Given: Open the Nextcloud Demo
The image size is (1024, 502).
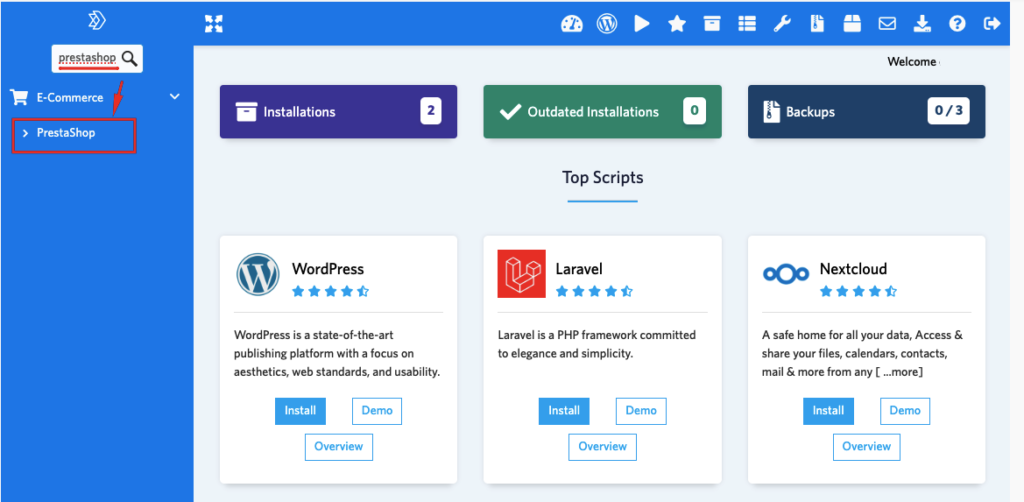Looking at the screenshot, I should click(x=905, y=411).
